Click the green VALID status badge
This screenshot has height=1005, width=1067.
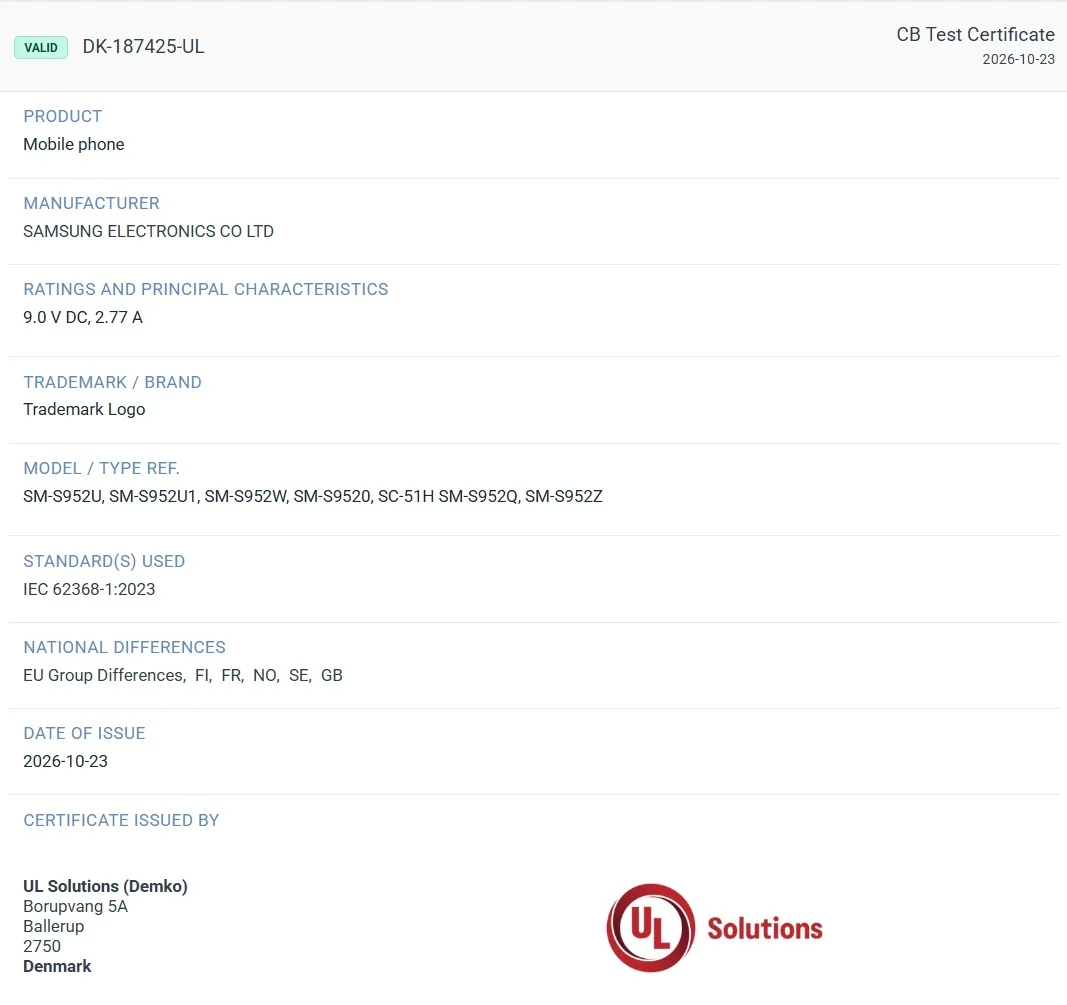pos(41,48)
